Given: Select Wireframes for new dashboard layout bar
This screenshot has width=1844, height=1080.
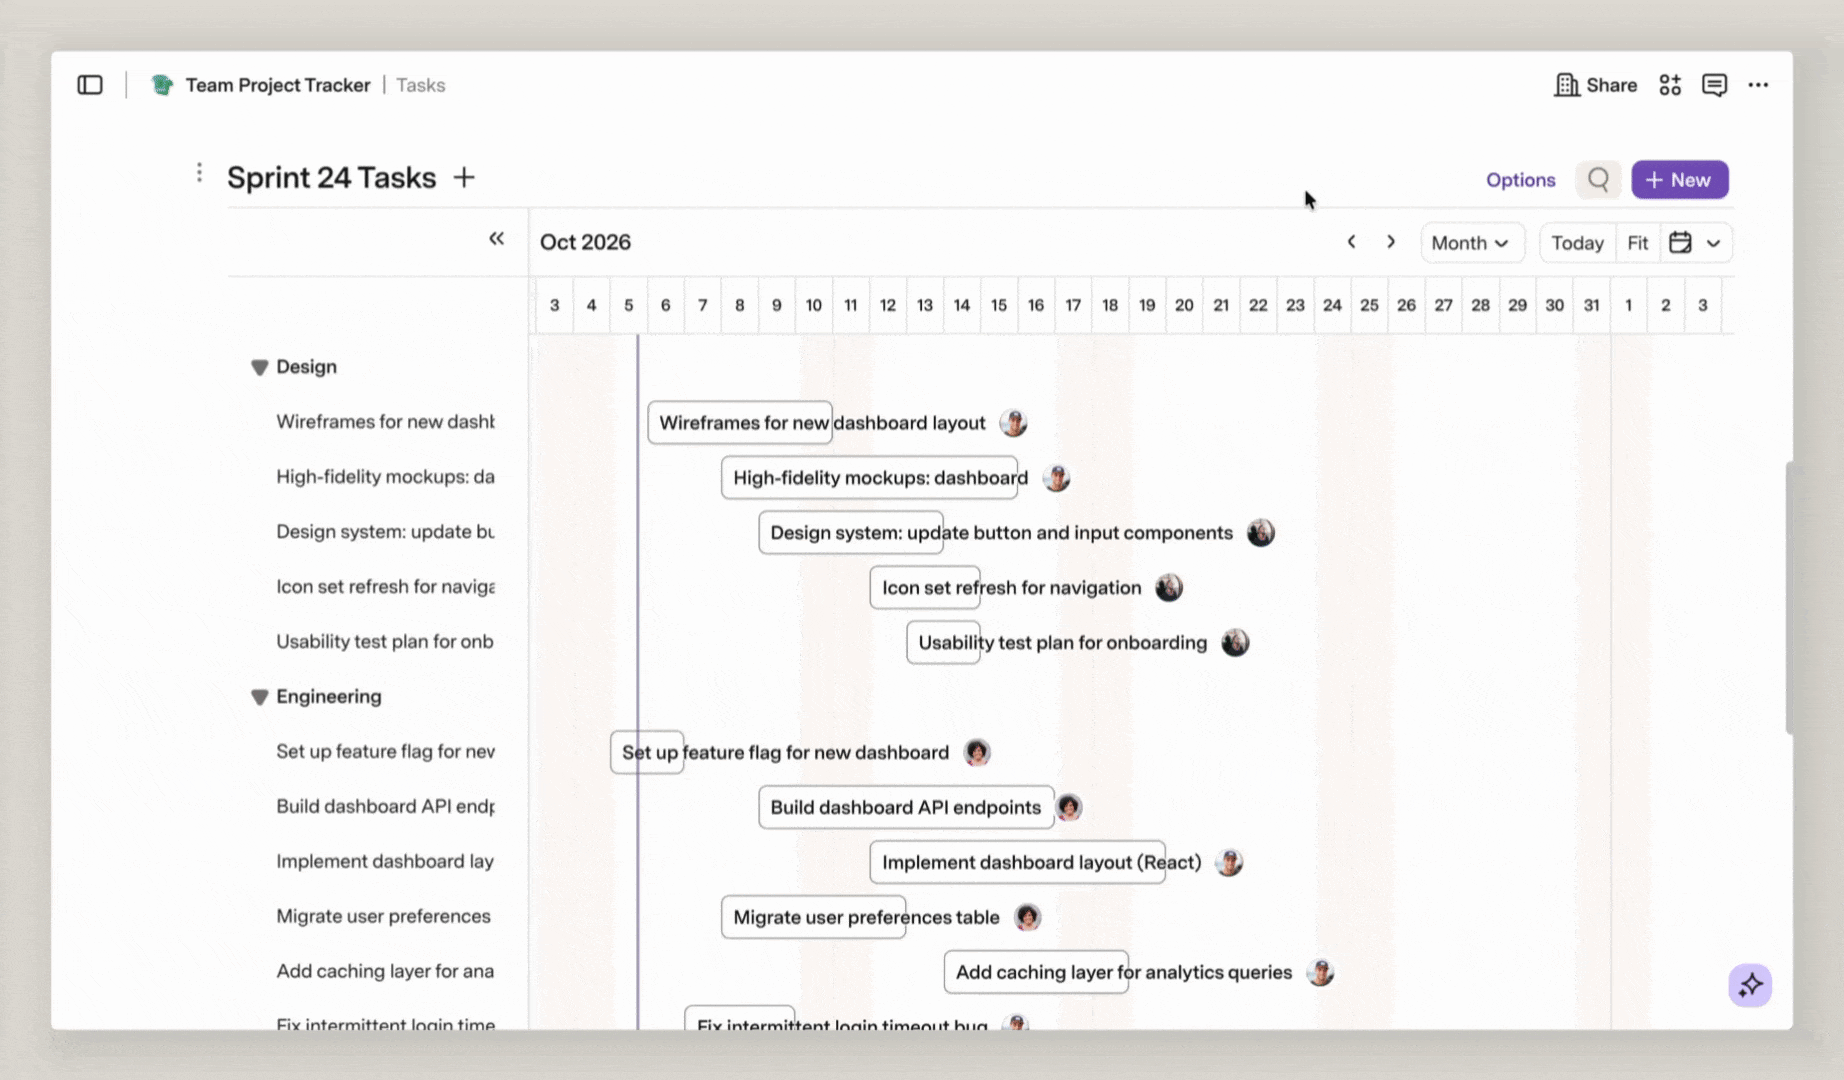Looking at the screenshot, I should pos(740,423).
